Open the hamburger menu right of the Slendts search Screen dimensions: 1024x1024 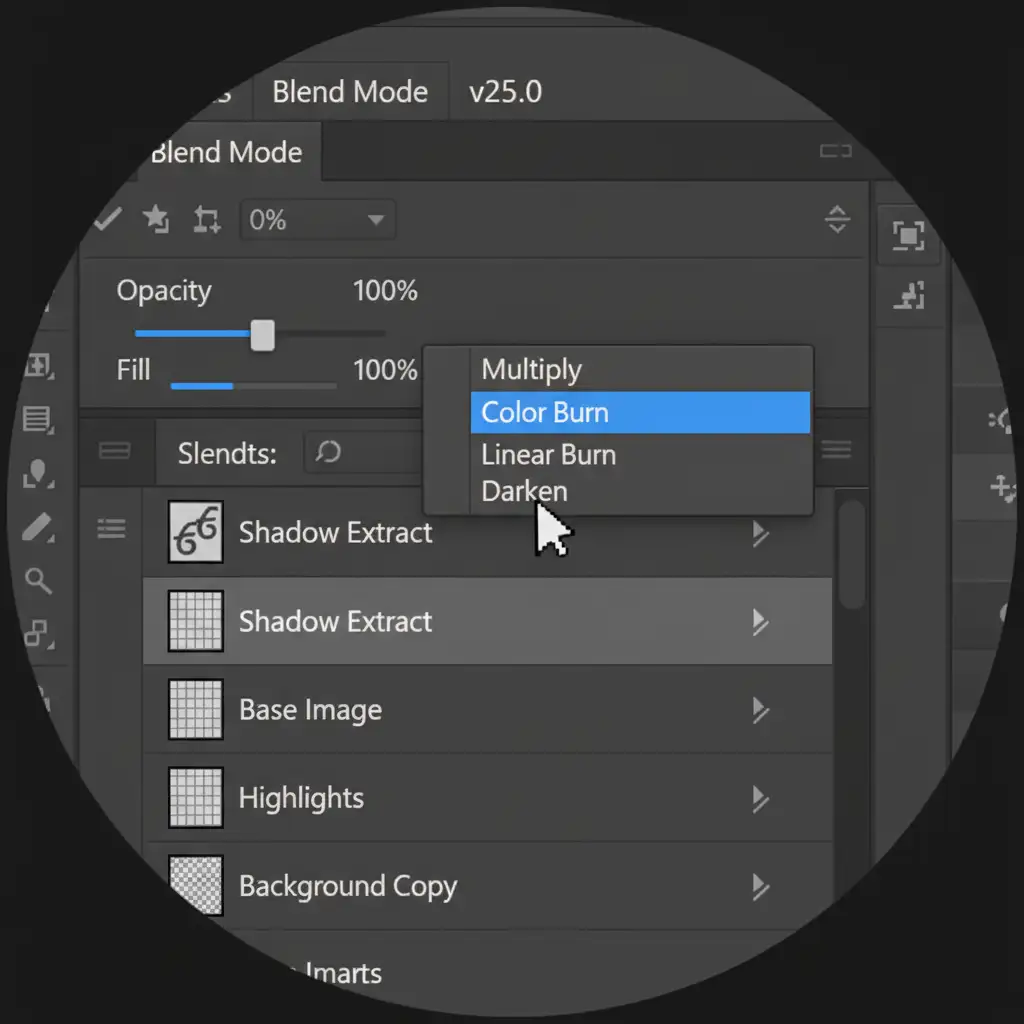pyautogui.click(x=836, y=451)
